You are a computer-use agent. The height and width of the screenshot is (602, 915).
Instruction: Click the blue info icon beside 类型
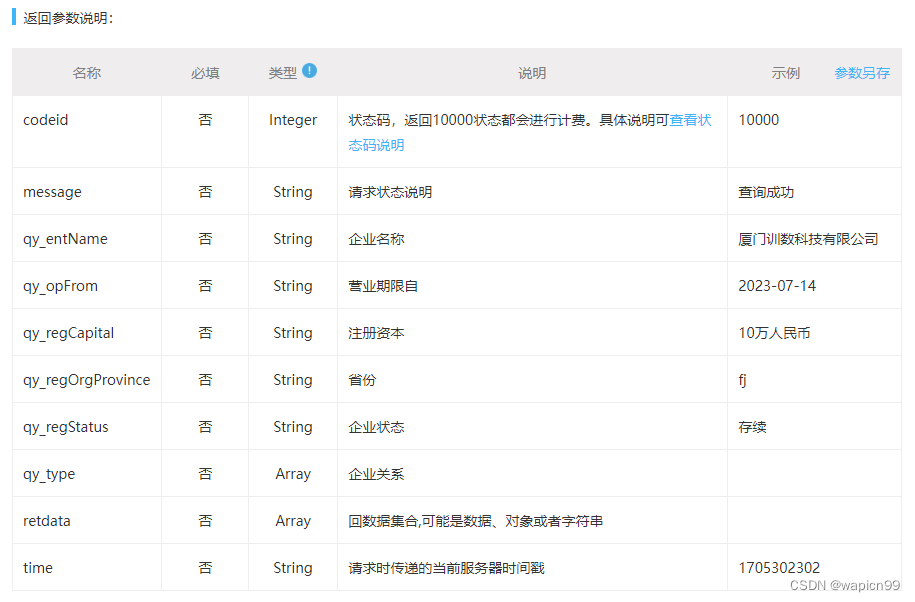[309, 71]
